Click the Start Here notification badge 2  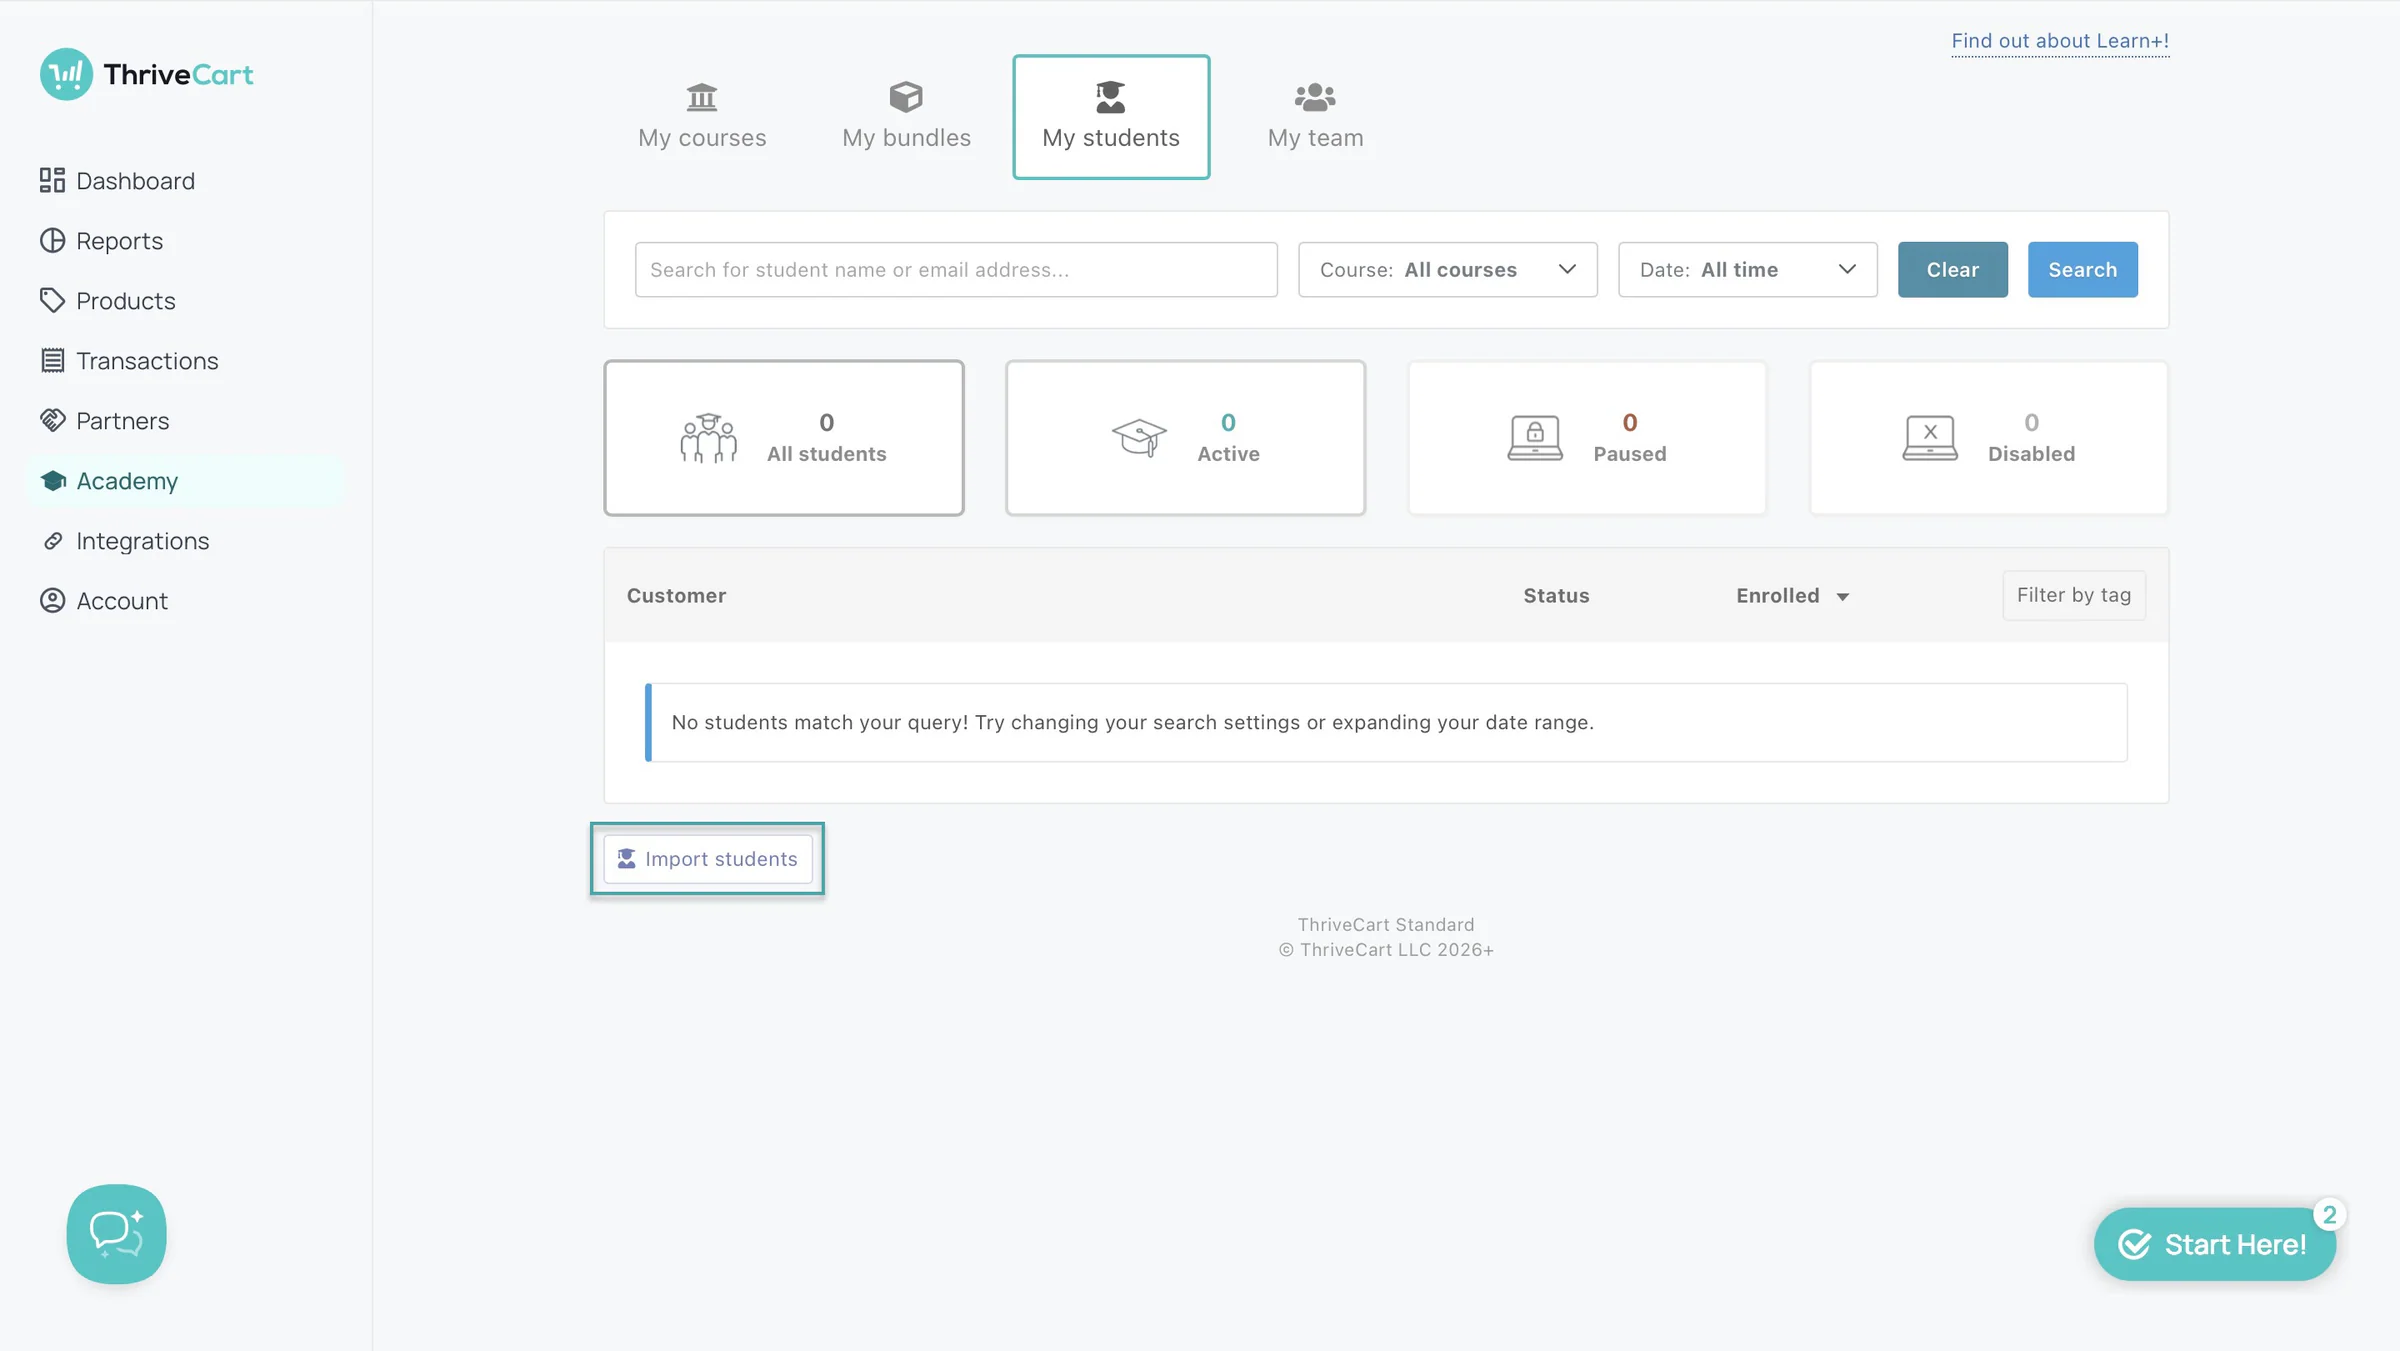[2329, 1215]
